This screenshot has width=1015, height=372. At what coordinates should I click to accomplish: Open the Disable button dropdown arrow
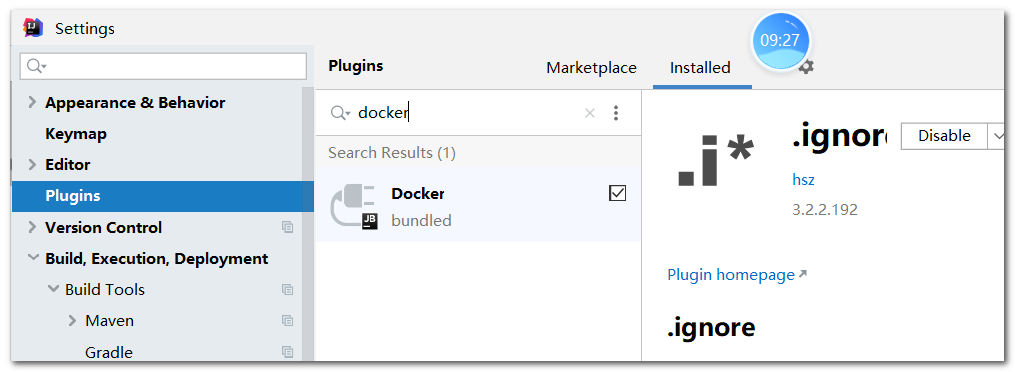(998, 136)
